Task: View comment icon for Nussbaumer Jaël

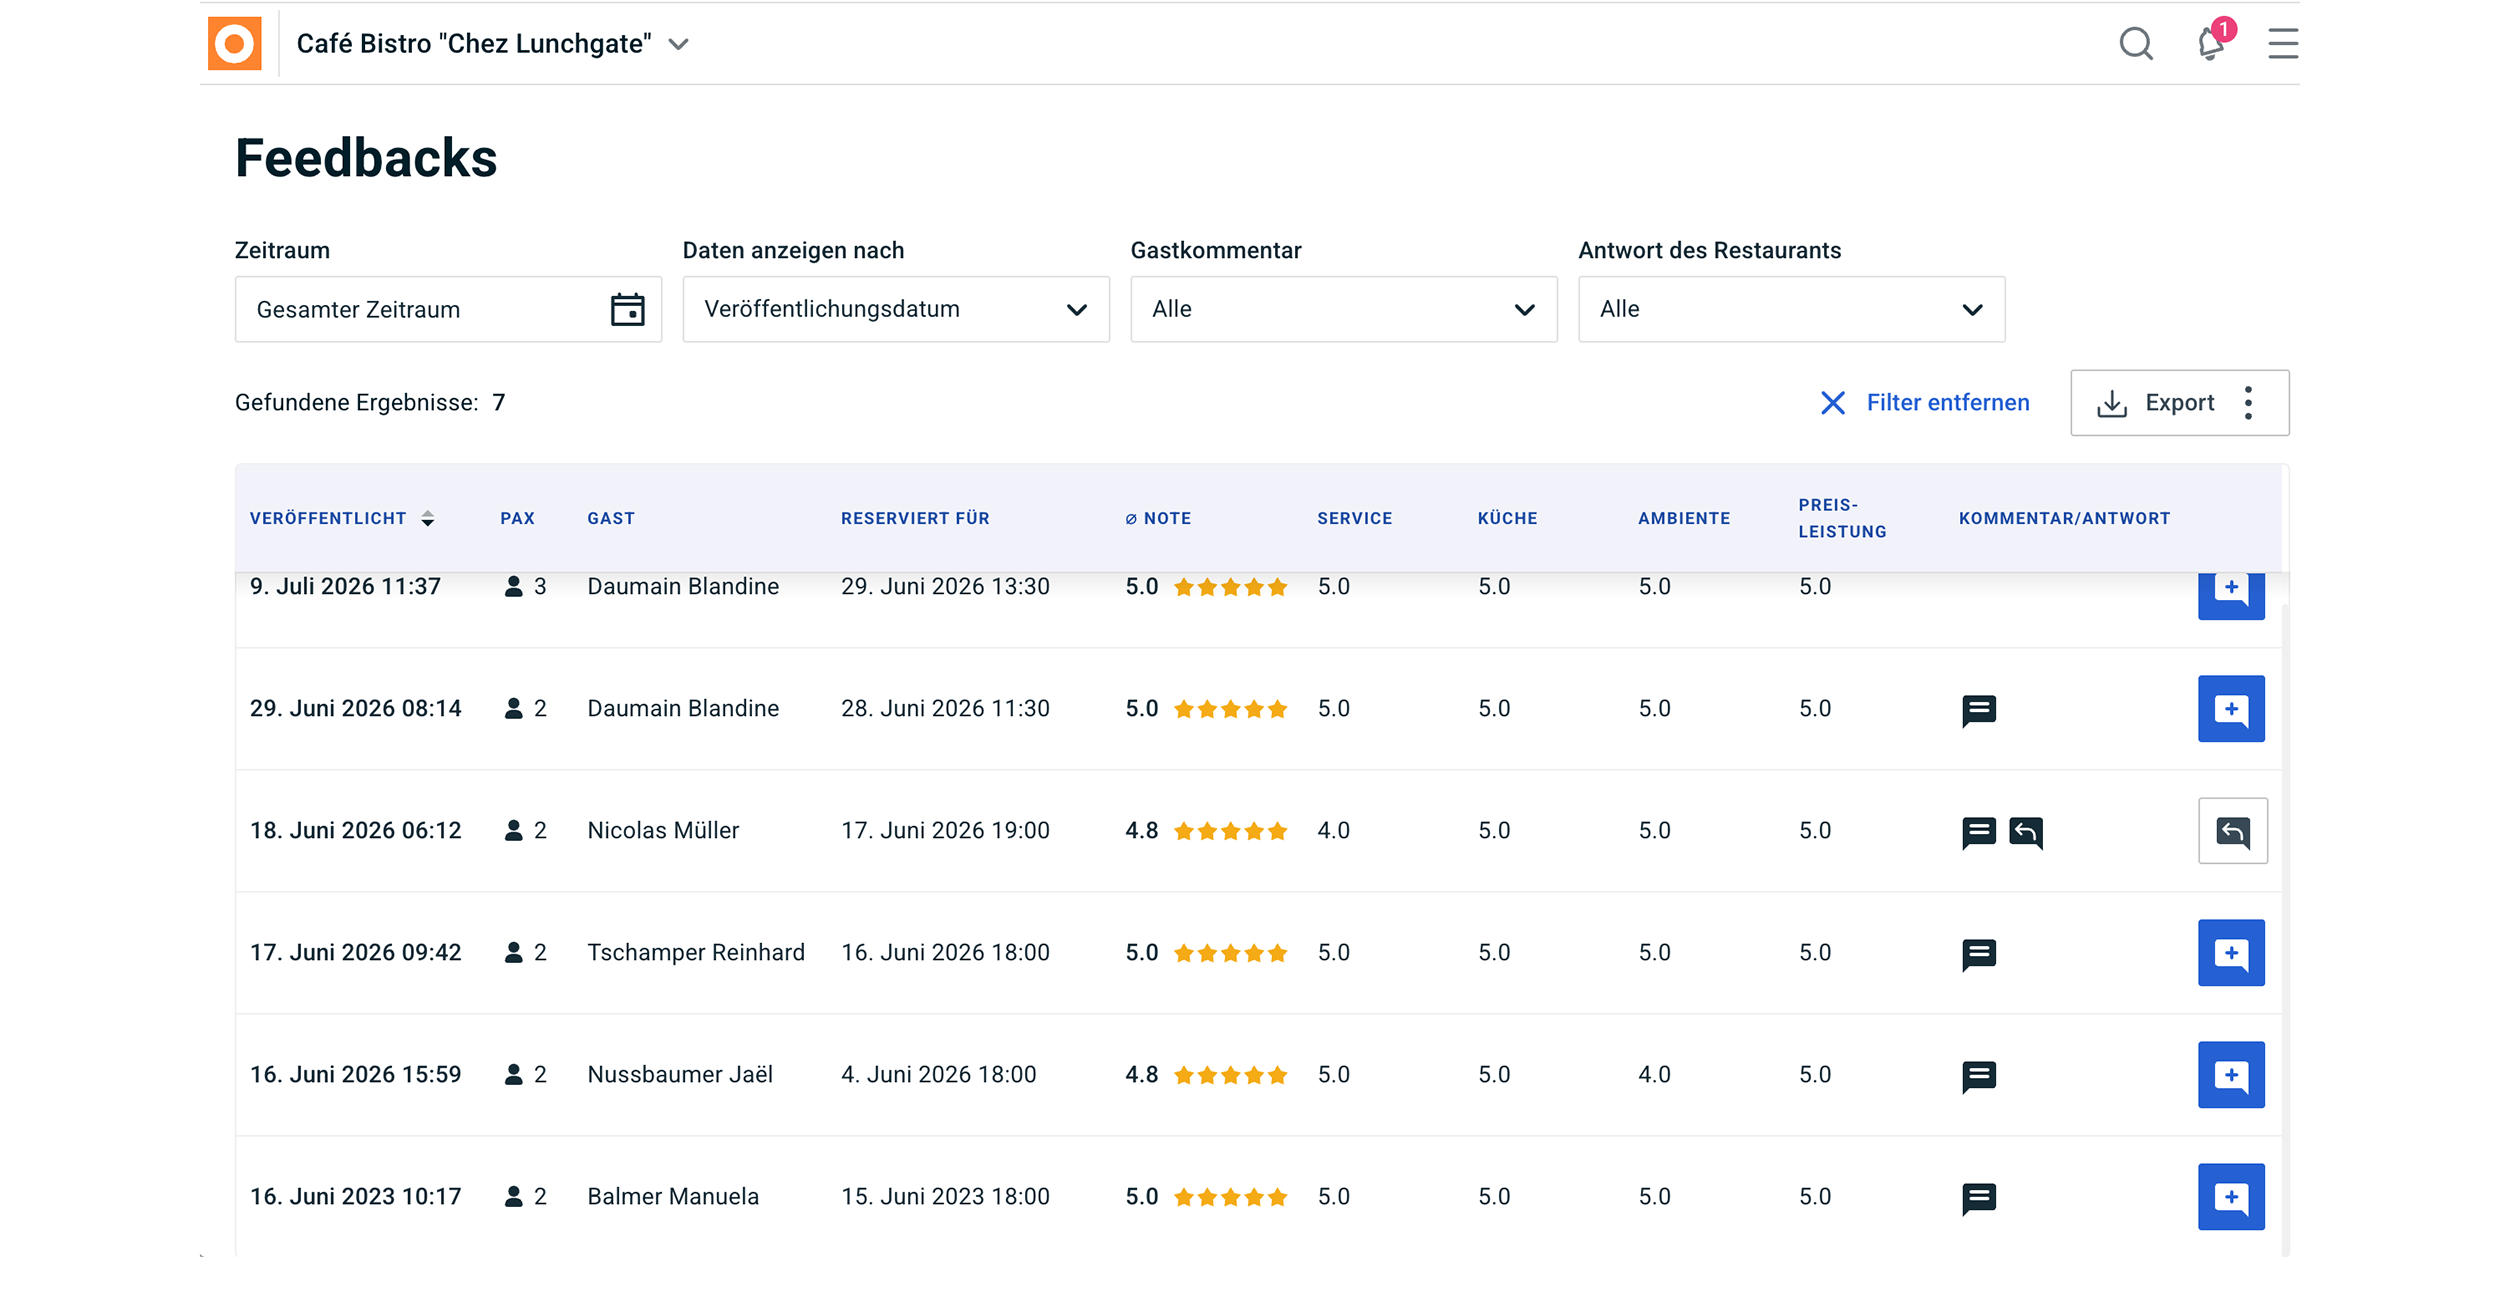Action: coord(1979,1076)
